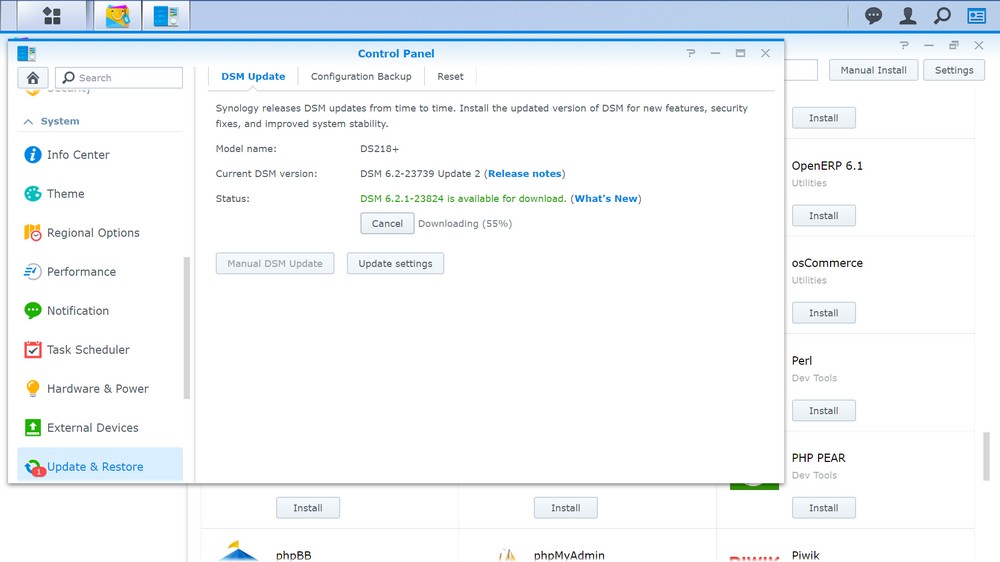This screenshot has height=562, width=1000.
Task: Open Theme settings in sidebar
Action: (66, 193)
